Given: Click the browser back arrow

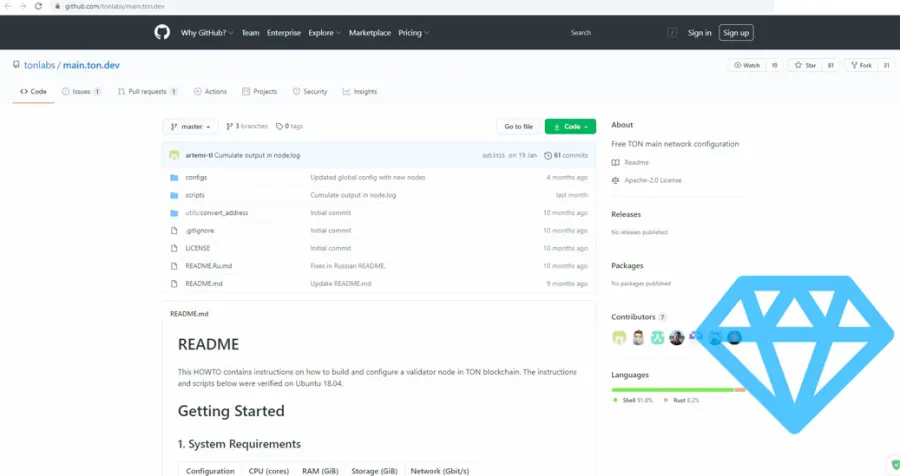Looking at the screenshot, I should [x=8, y=6].
